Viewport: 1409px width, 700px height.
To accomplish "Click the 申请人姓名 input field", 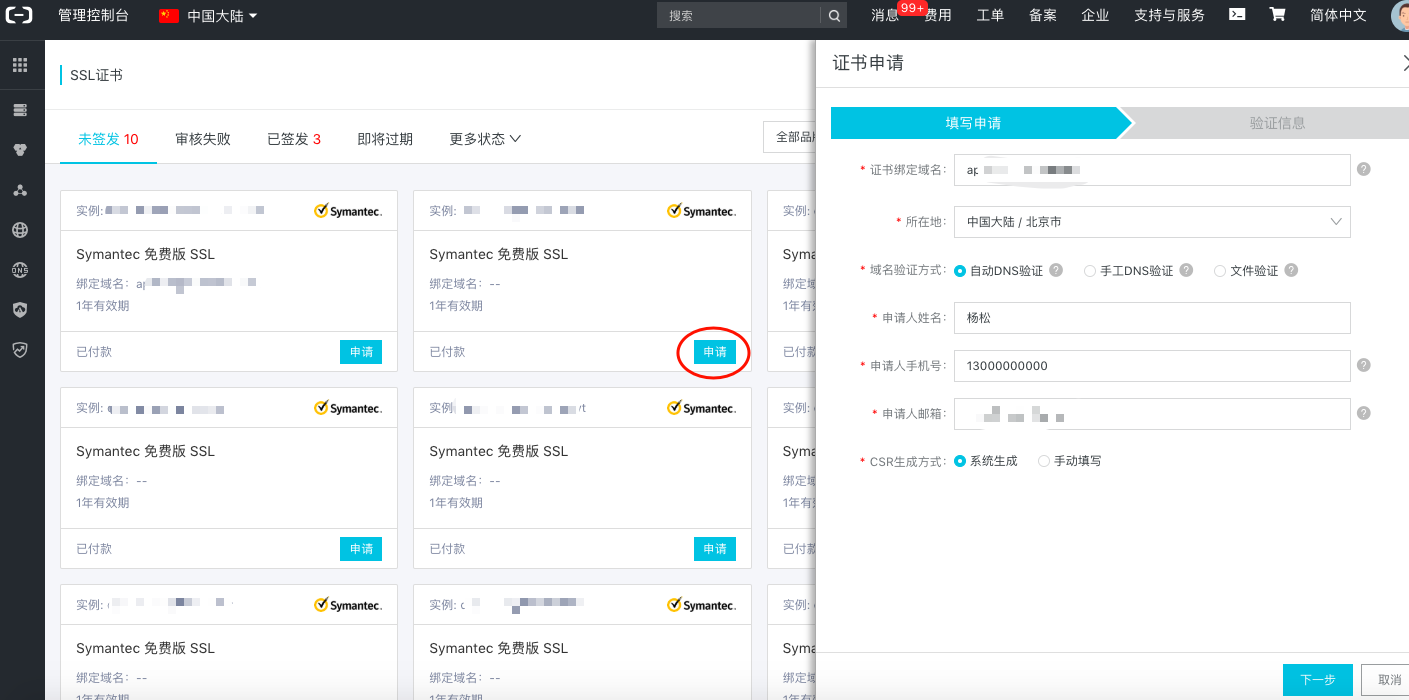I will pyautogui.click(x=1152, y=318).
